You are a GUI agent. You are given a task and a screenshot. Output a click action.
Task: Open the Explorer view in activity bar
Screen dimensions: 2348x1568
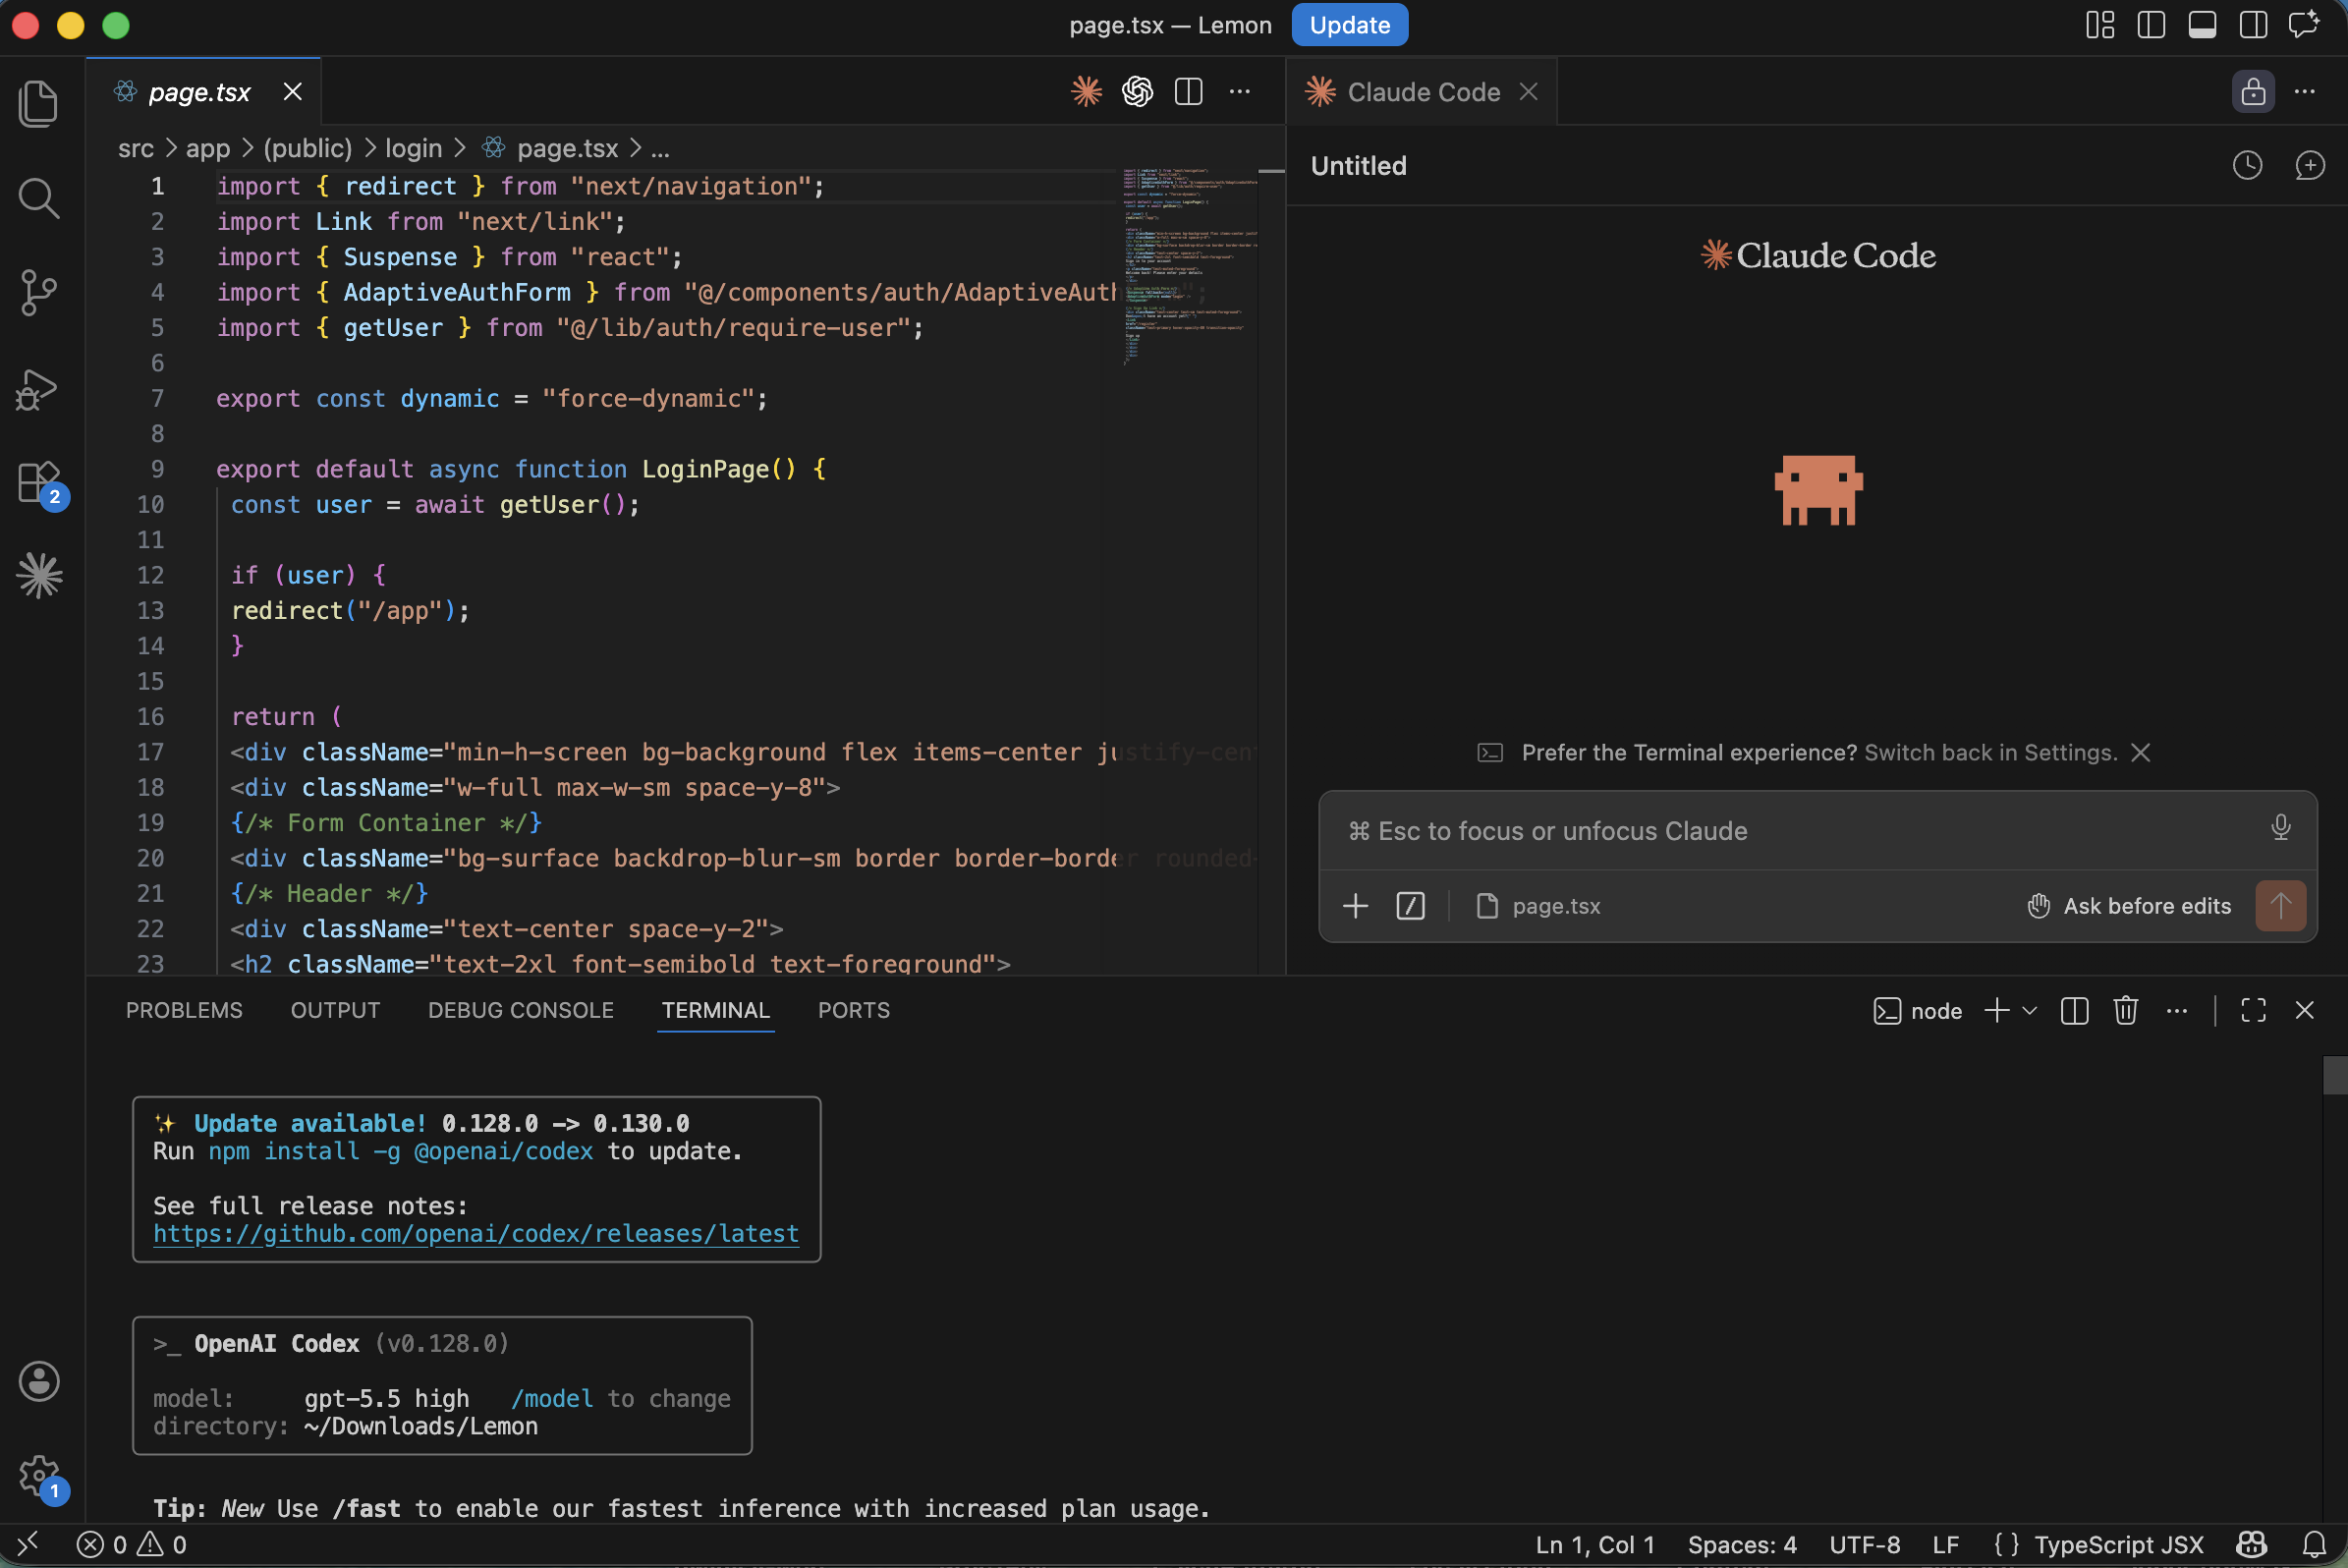39,104
